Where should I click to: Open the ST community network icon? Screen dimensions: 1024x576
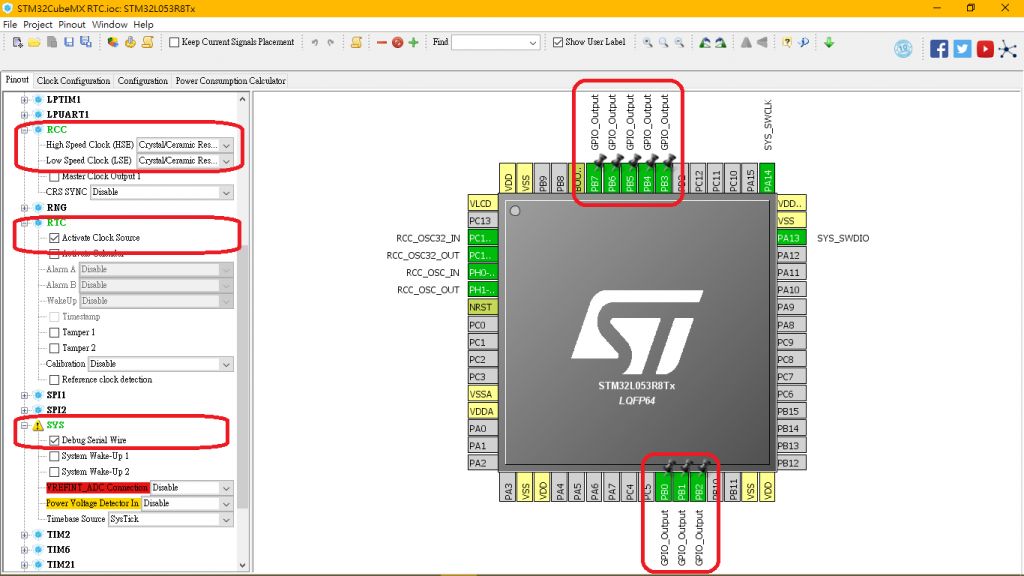(1008, 49)
